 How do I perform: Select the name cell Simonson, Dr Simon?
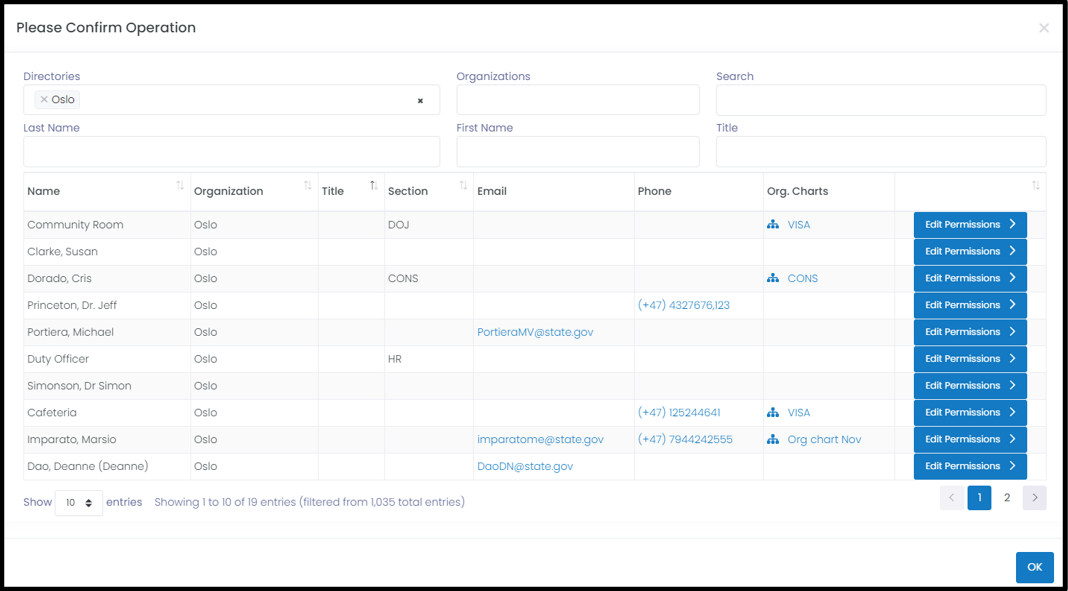[x=107, y=386]
